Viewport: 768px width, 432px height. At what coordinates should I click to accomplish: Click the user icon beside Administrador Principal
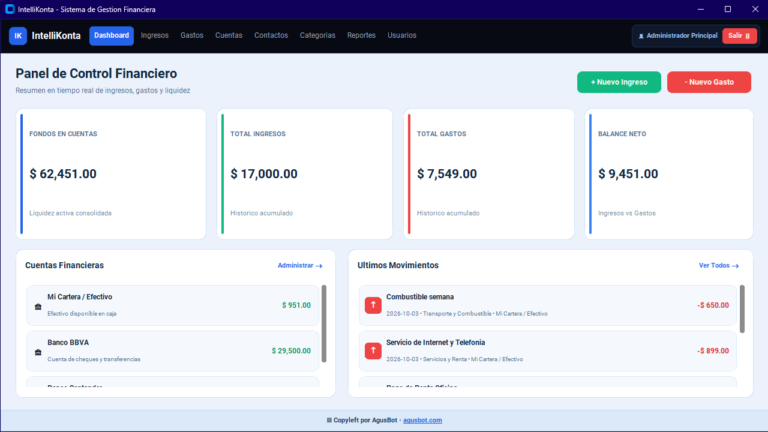641,36
